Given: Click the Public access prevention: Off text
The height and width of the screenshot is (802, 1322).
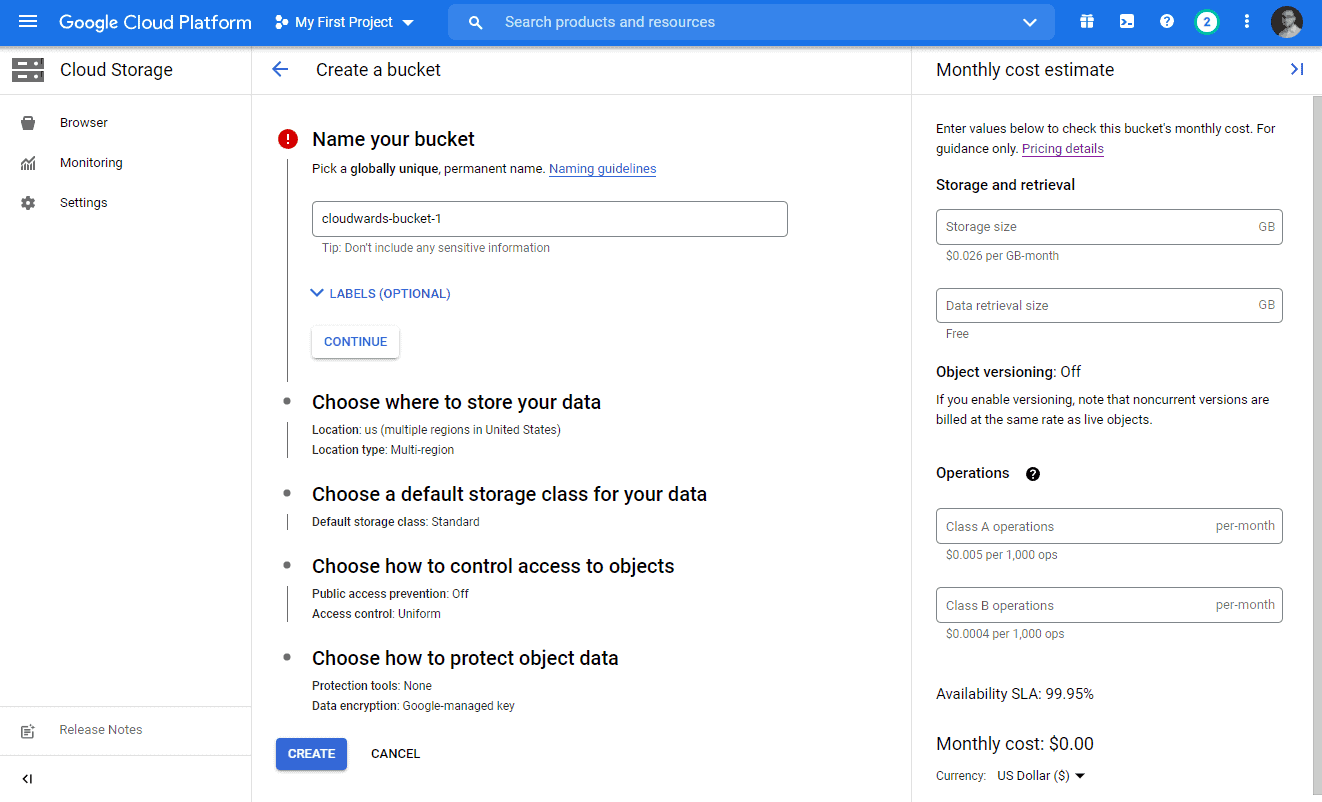Looking at the screenshot, I should coord(390,594).
